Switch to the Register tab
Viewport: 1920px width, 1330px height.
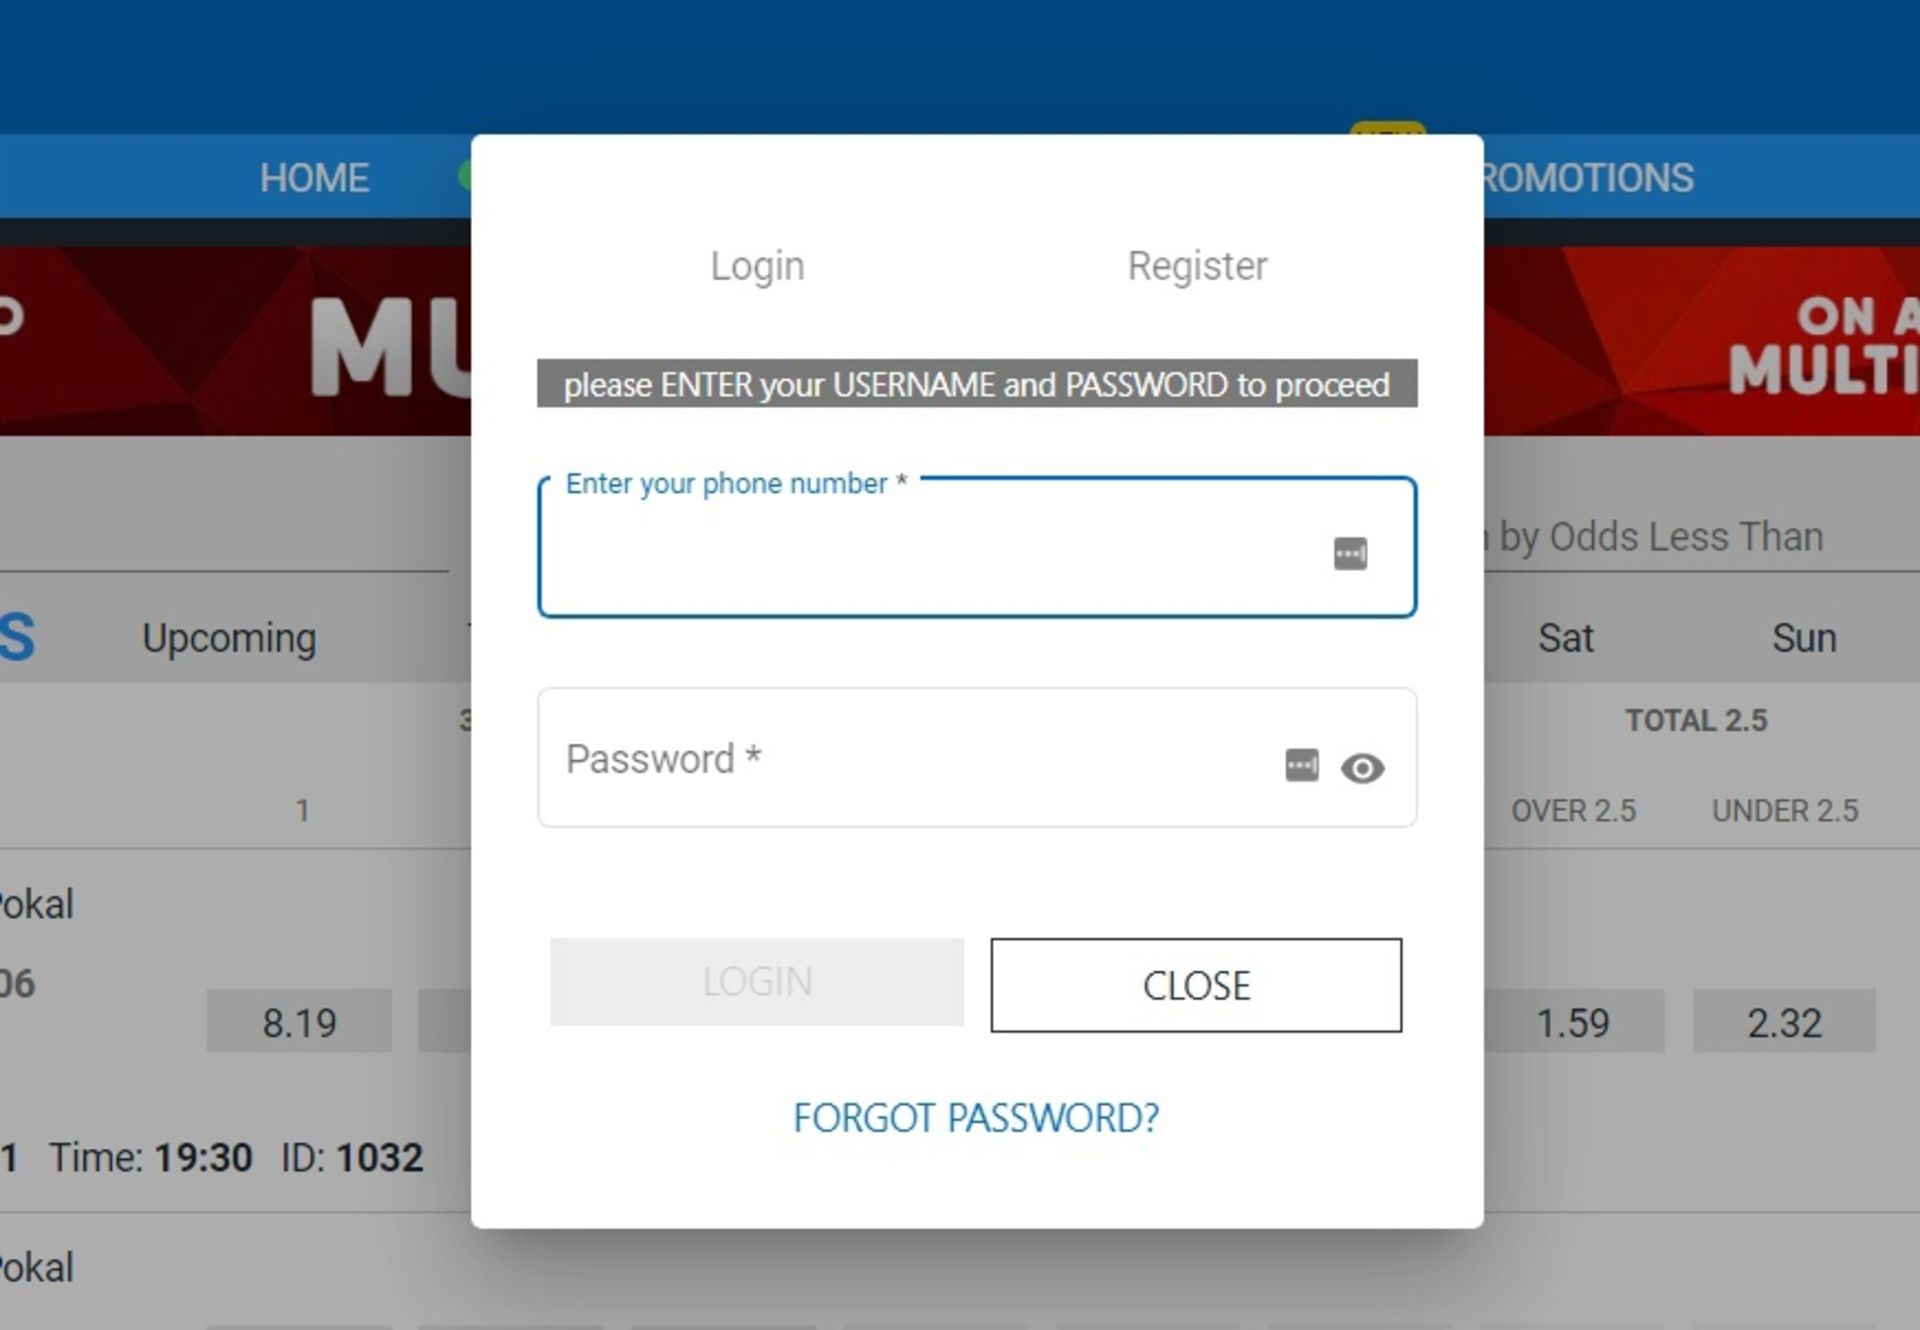click(1198, 265)
